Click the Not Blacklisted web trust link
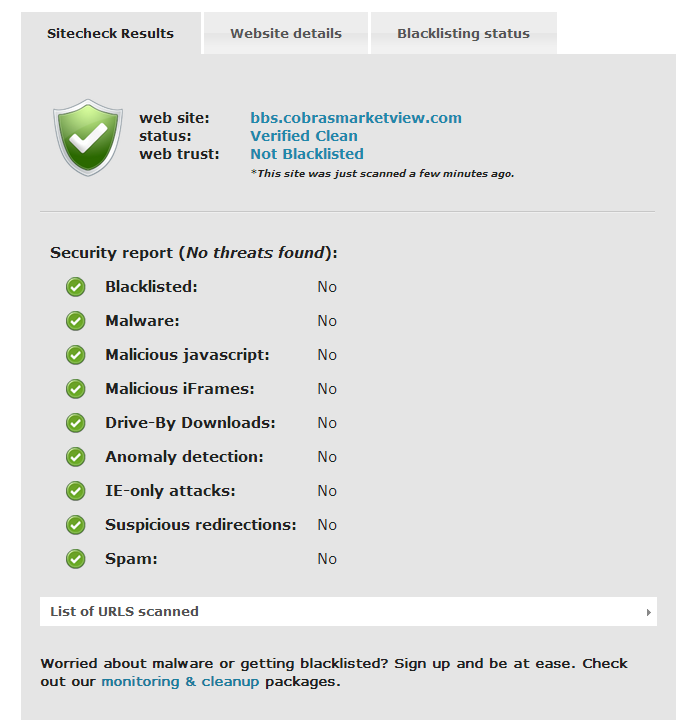692x727 pixels. [307, 154]
